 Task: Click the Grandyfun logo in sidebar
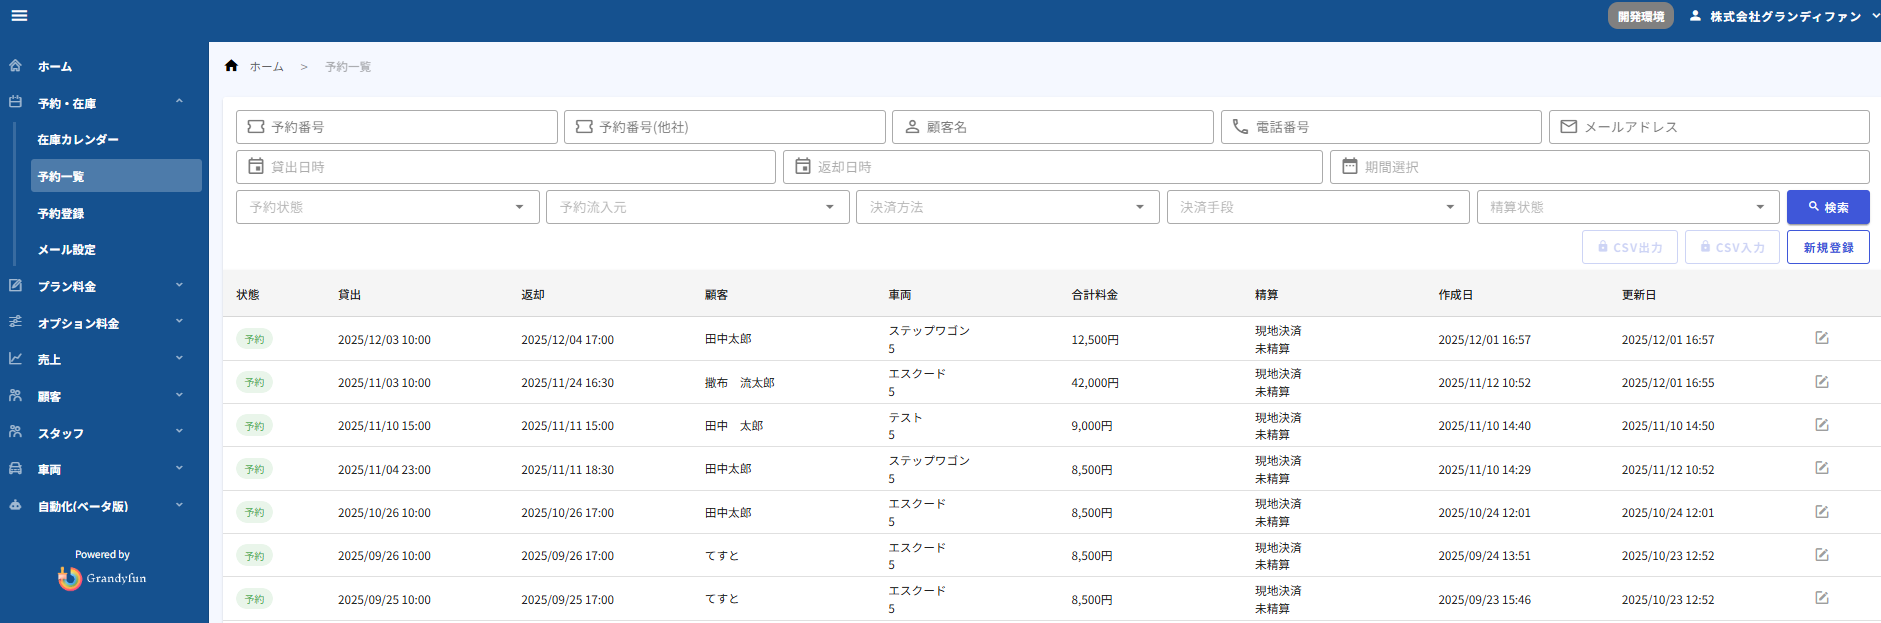point(102,578)
